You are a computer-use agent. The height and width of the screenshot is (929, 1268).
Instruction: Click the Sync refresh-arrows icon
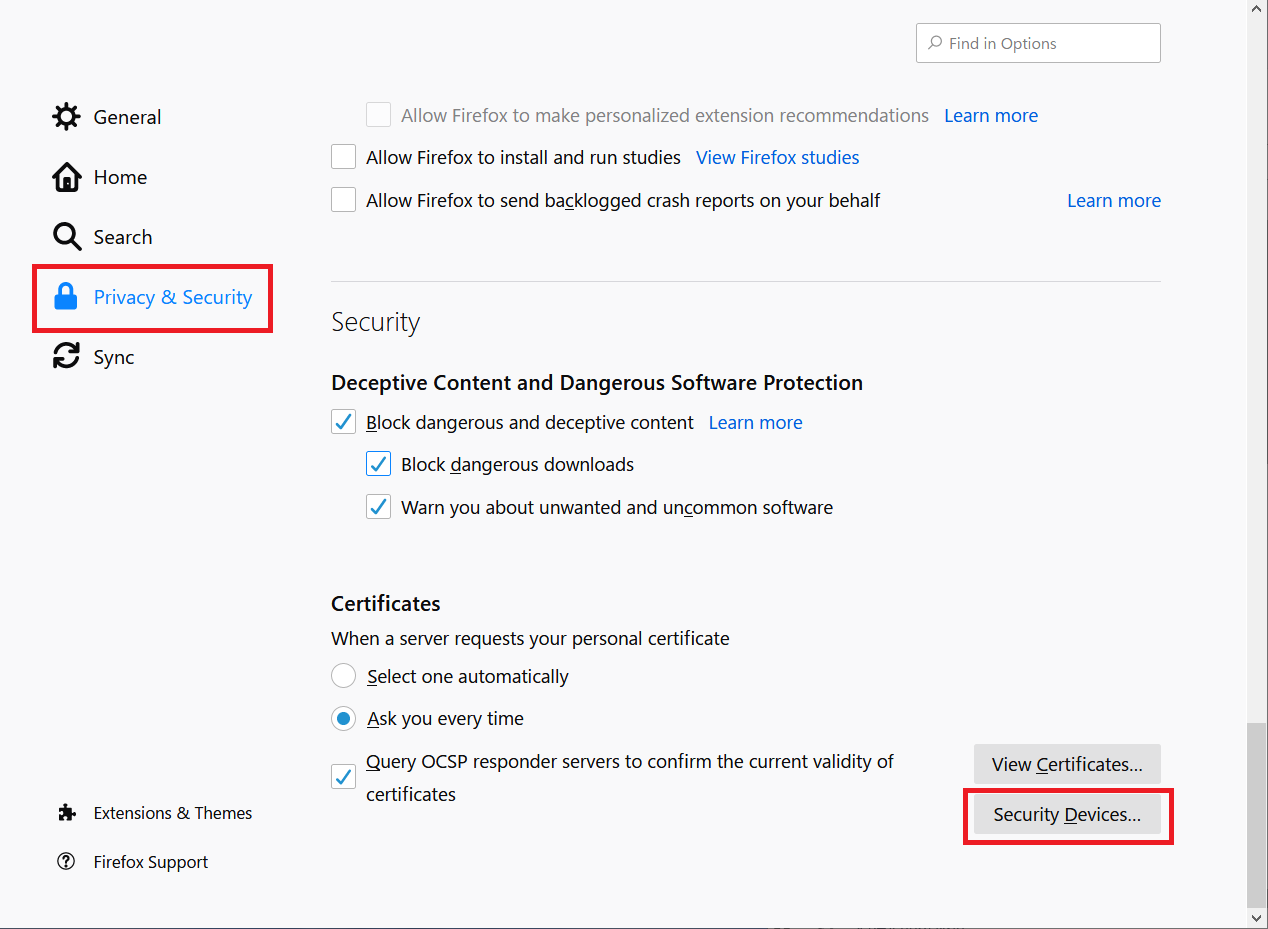coord(66,356)
